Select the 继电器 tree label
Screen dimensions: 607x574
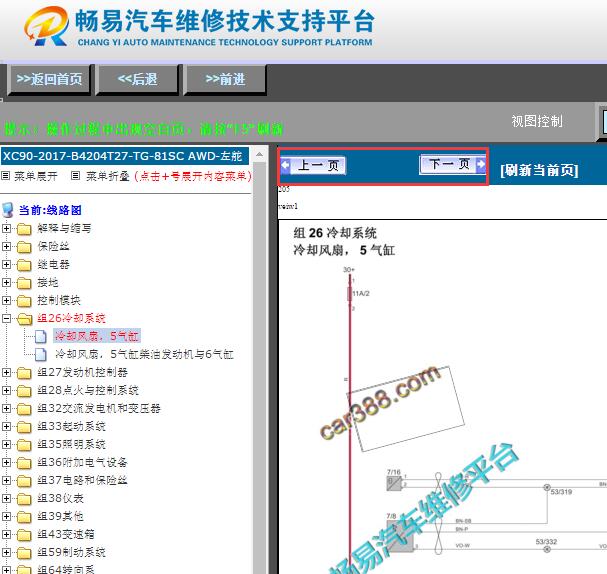(53, 264)
